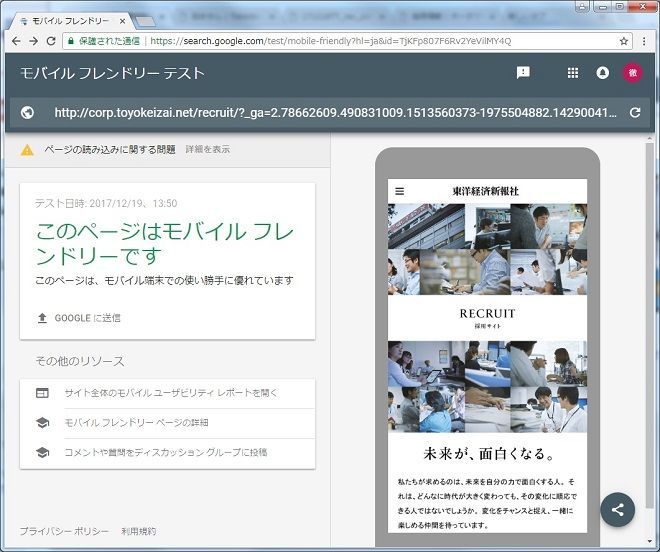Reload the page in browser toolbar

point(51,41)
